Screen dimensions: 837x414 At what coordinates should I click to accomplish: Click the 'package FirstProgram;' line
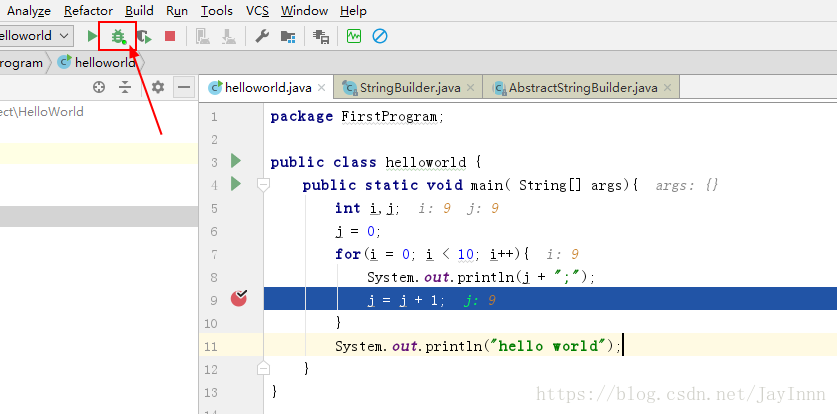coord(357,116)
